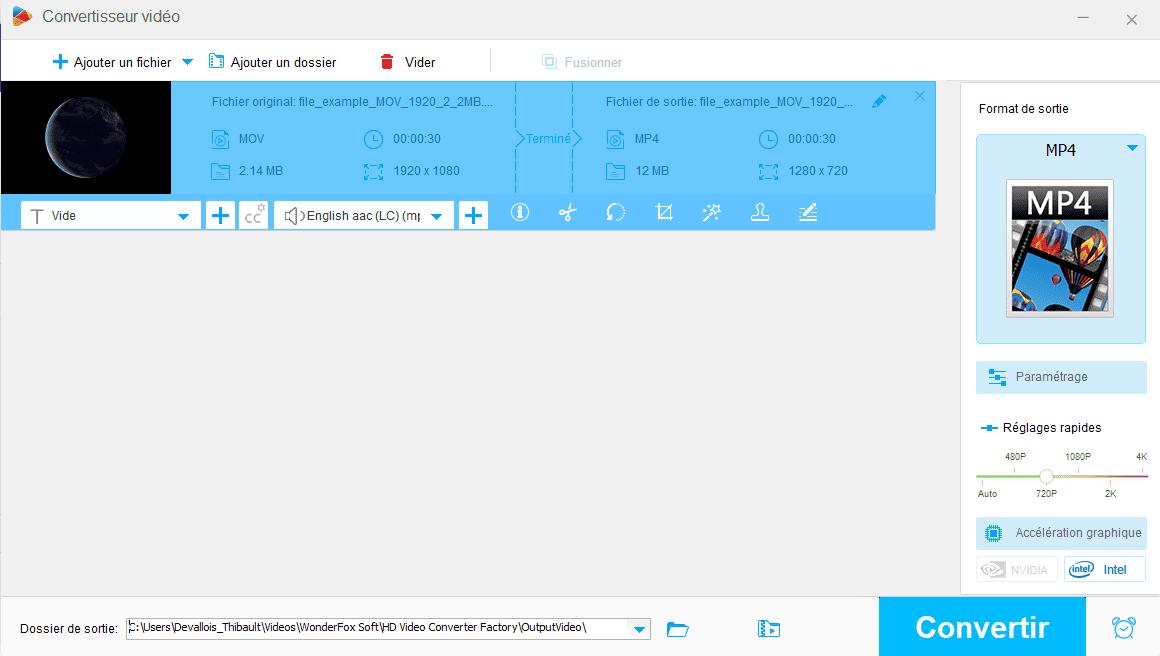This screenshot has width=1160, height=656.
Task: Click Vider to clear the list
Action: [x=407, y=62]
